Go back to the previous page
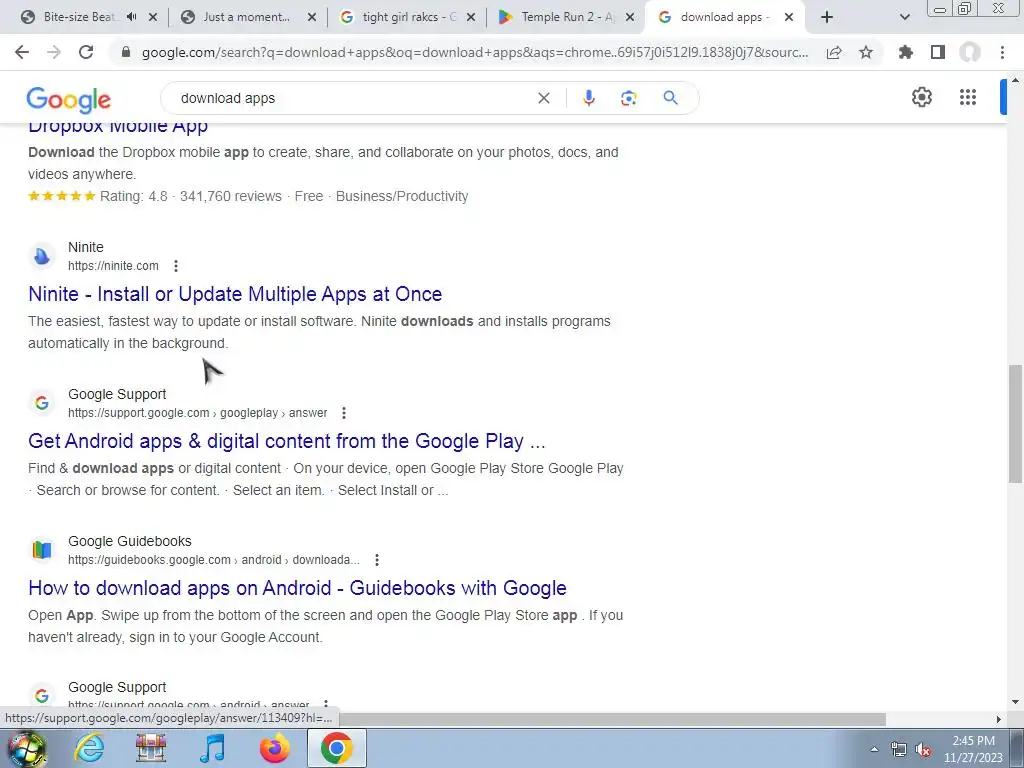 [x=22, y=52]
